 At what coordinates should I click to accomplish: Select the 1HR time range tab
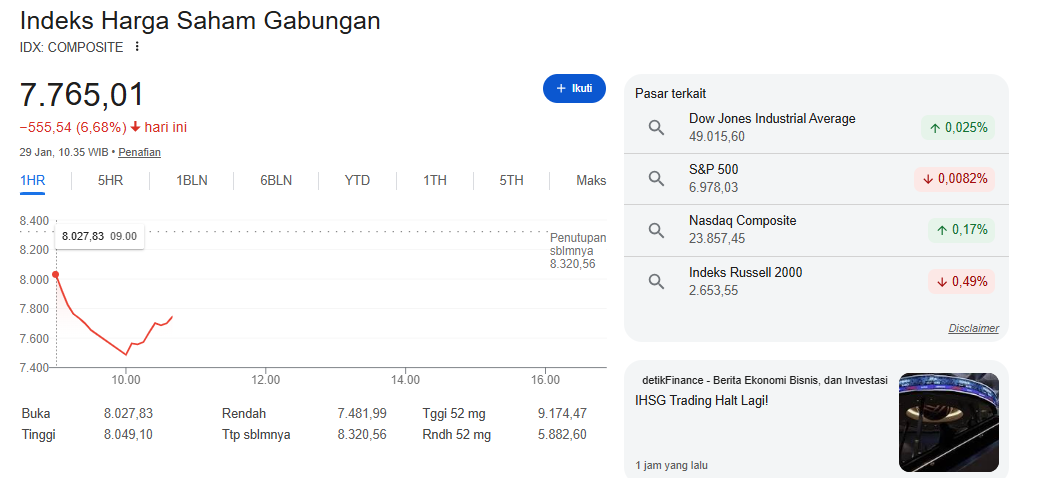pos(32,180)
